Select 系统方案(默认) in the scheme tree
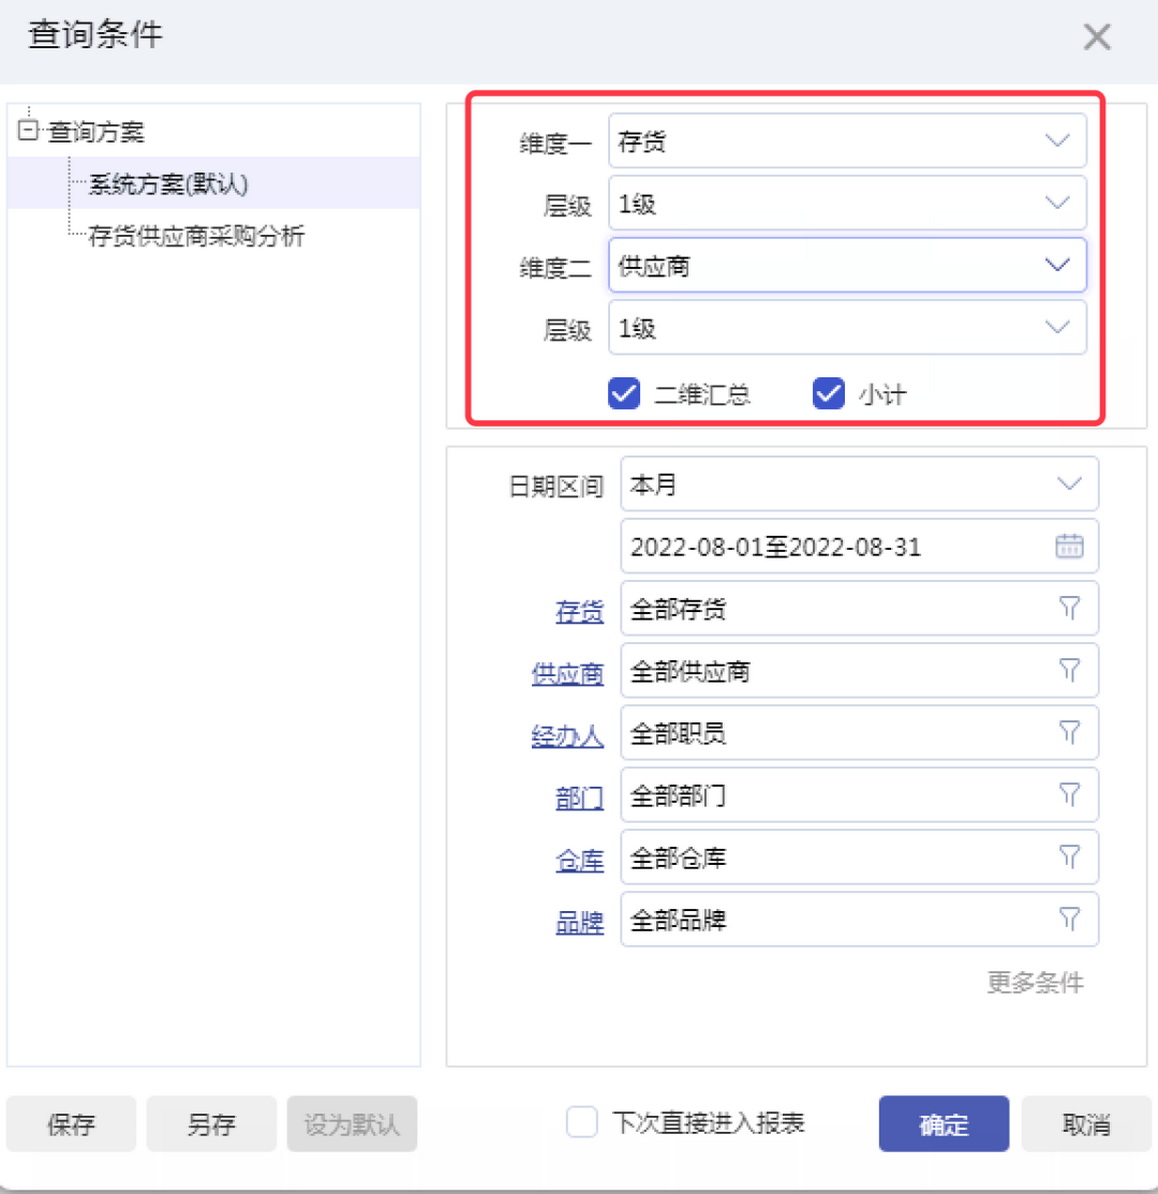Viewport: 1158px width, 1194px height. click(x=168, y=184)
